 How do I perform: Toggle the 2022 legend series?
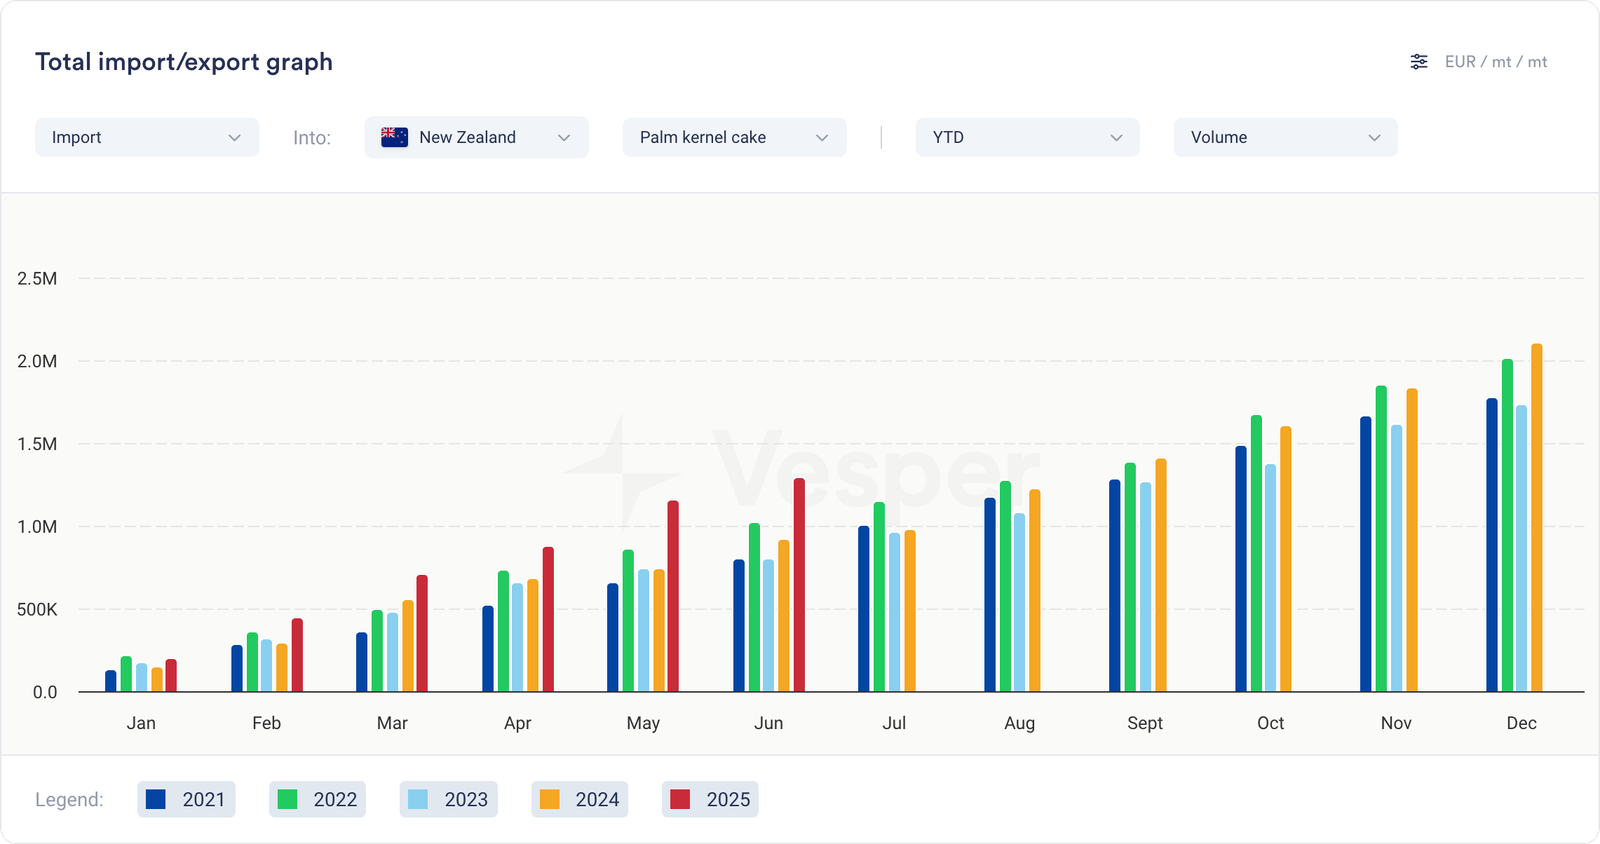pyautogui.click(x=318, y=800)
